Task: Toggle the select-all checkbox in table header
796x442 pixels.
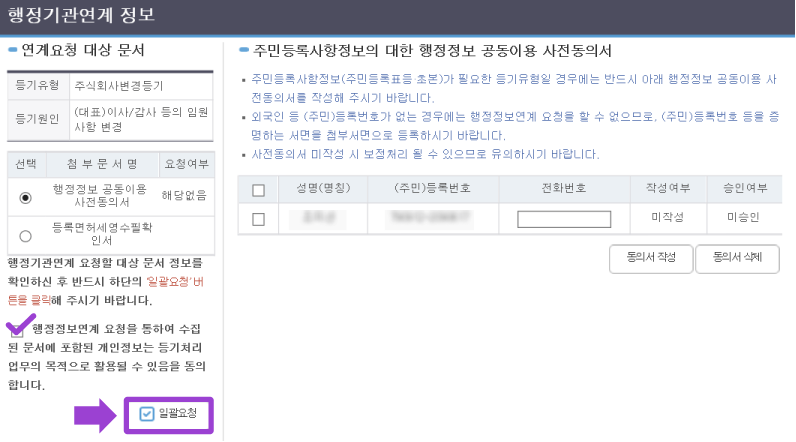Action: (258, 190)
